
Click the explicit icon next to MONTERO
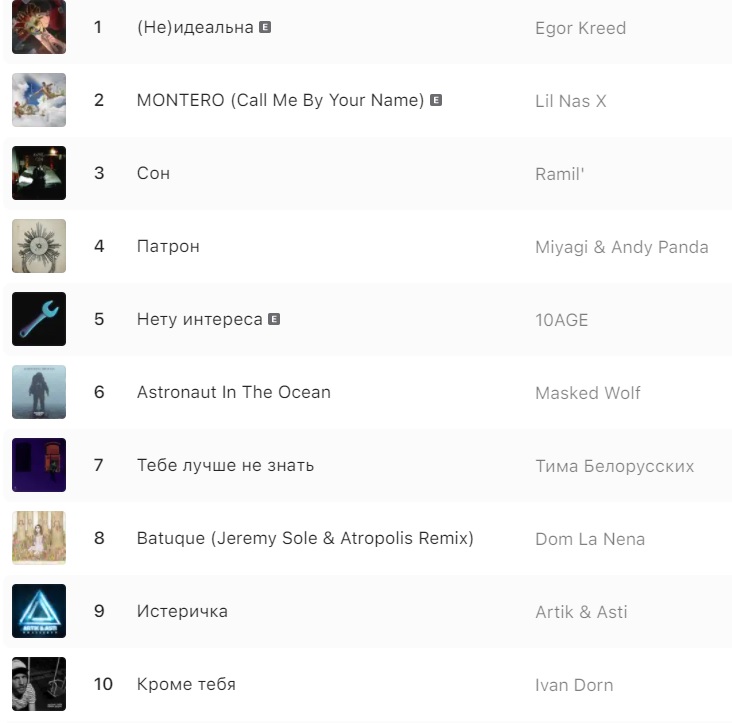pyautogui.click(x=436, y=100)
